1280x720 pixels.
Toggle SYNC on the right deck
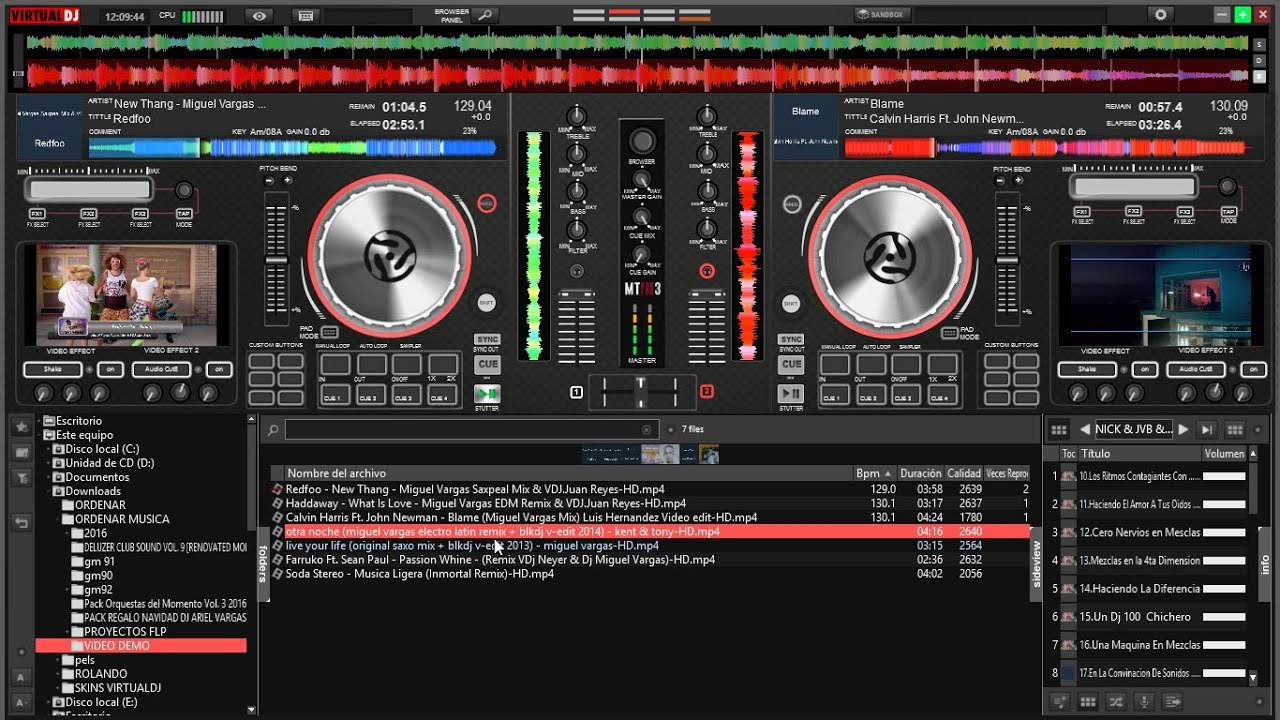pos(791,339)
